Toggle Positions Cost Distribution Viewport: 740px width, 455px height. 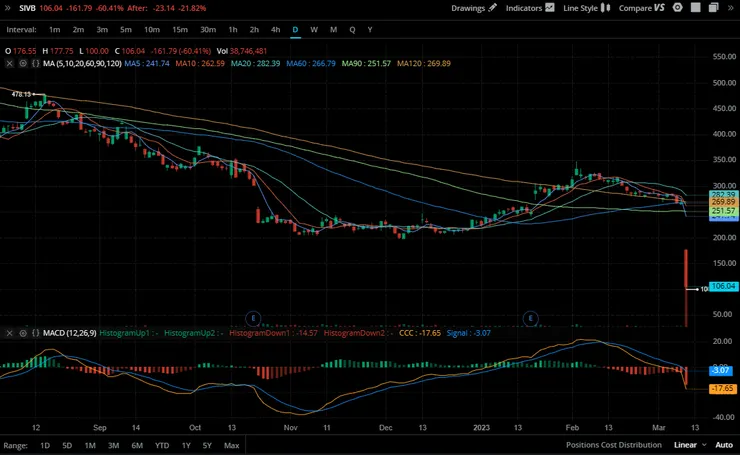coord(615,445)
